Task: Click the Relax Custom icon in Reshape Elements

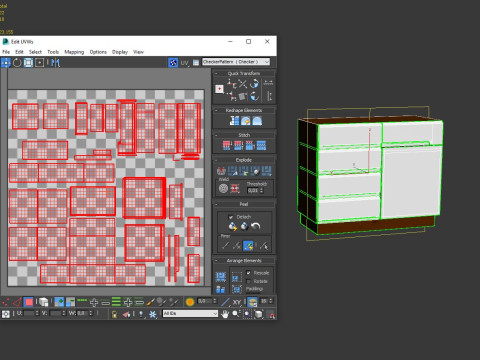Action: 257,121
